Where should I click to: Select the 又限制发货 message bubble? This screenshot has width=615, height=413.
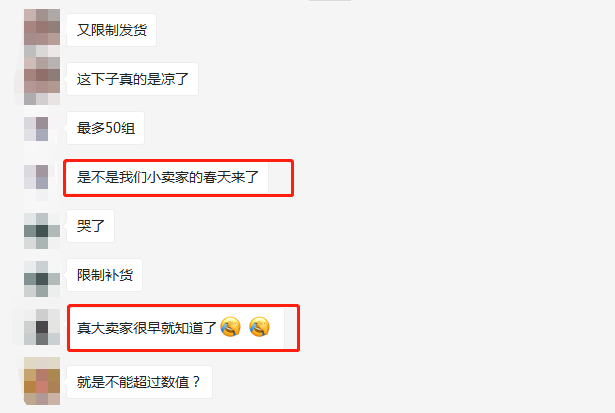pyautogui.click(x=111, y=30)
